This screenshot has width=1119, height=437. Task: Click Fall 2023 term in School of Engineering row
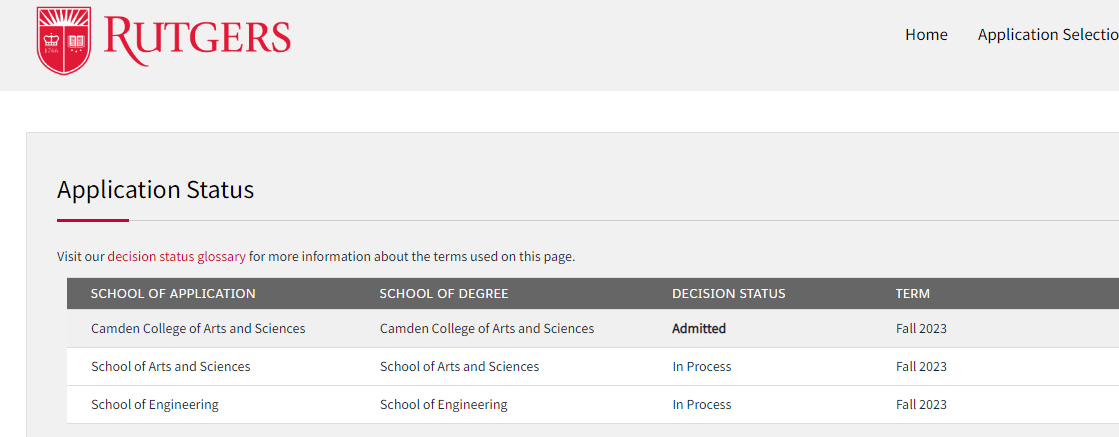[x=921, y=404]
